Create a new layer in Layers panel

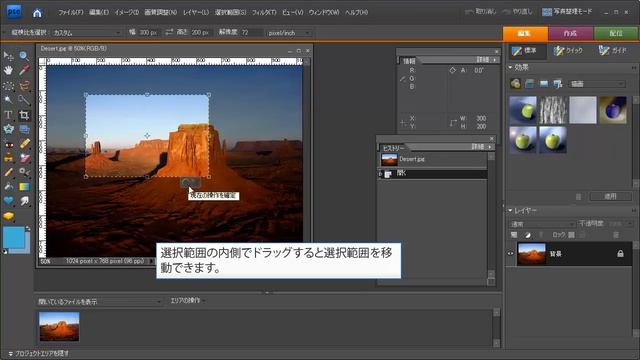click(x=514, y=235)
